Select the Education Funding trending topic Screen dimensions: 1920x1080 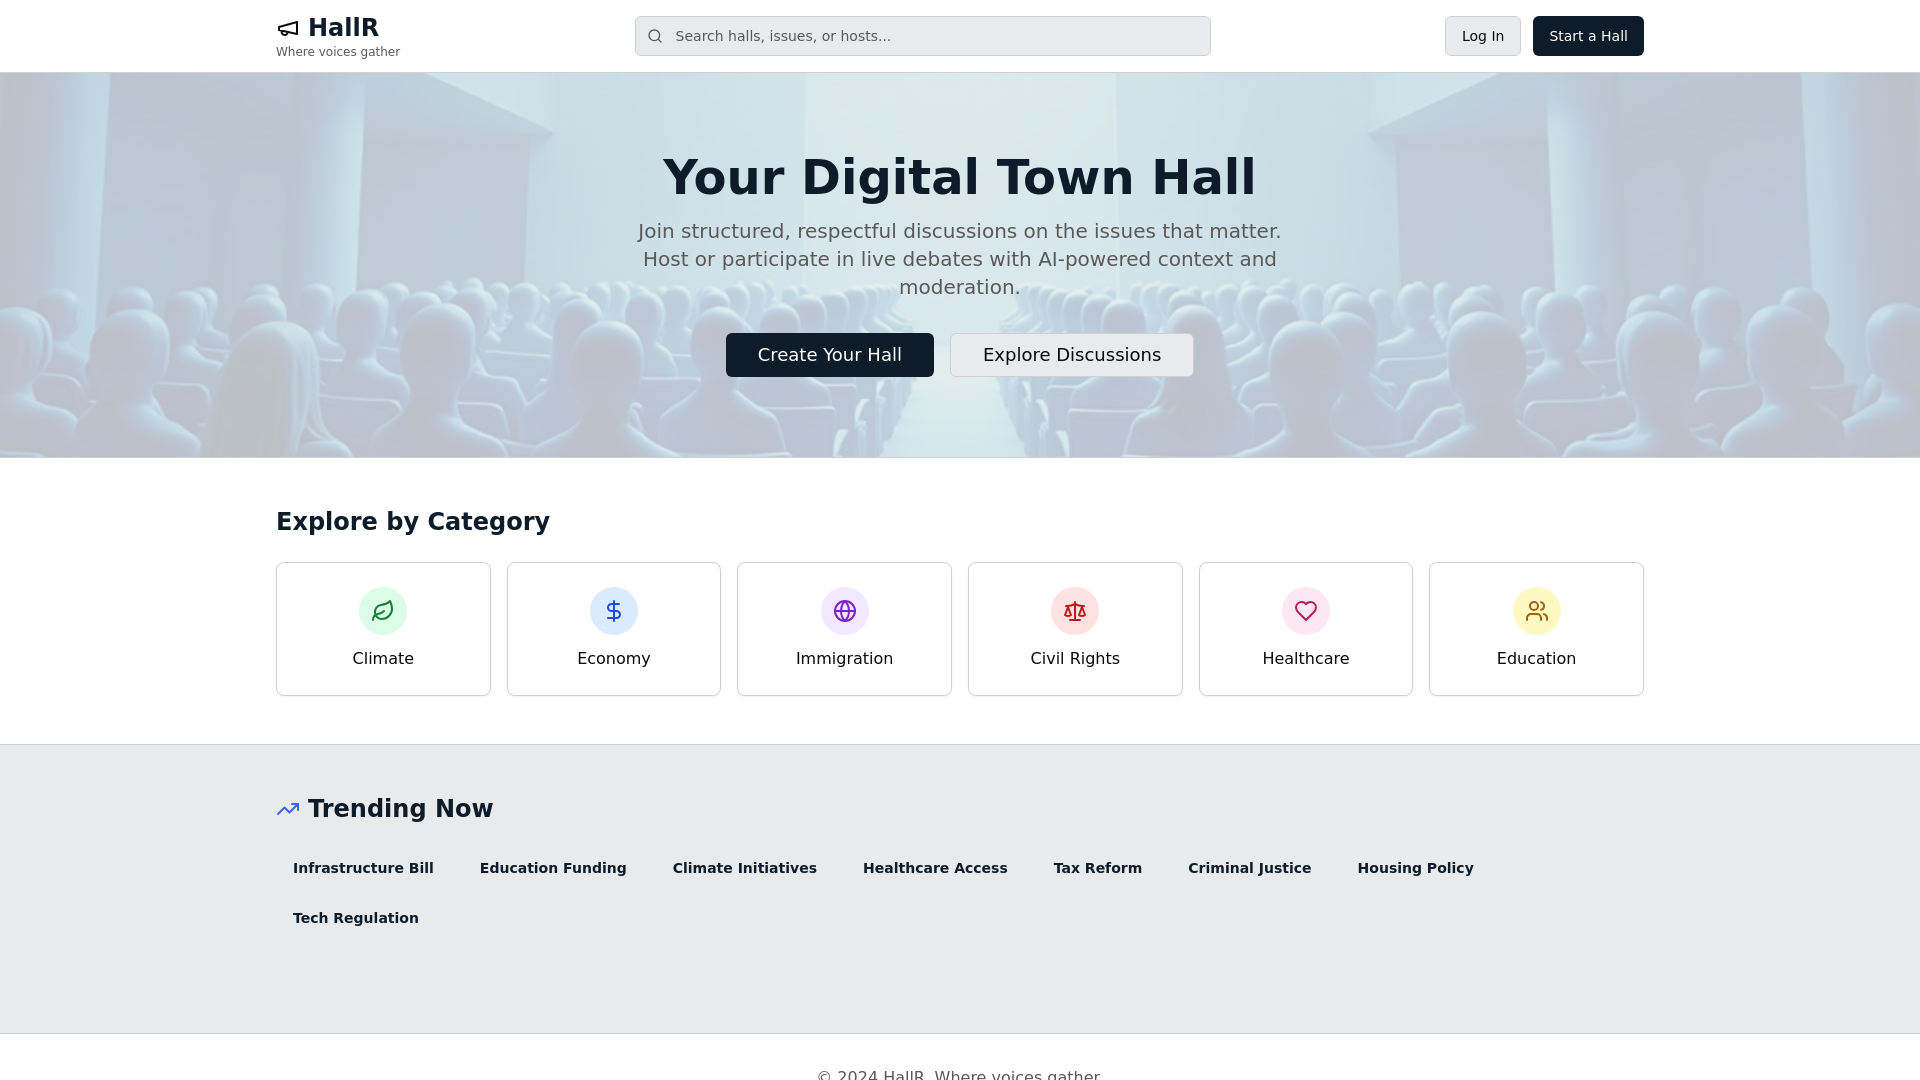[x=553, y=868]
